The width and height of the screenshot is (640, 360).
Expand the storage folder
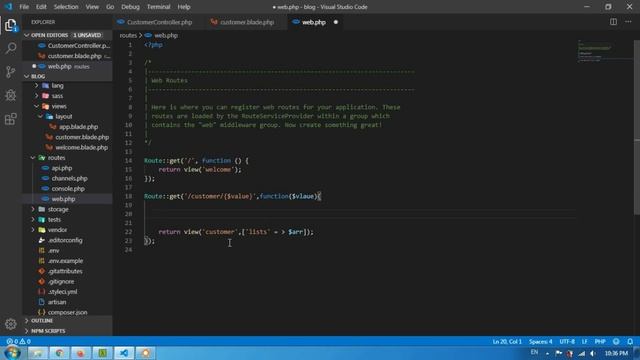(58, 209)
